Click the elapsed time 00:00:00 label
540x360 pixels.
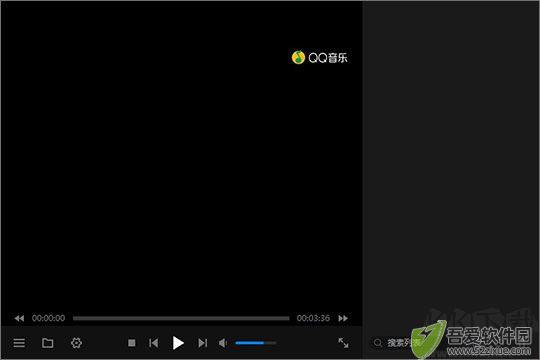click(x=49, y=318)
